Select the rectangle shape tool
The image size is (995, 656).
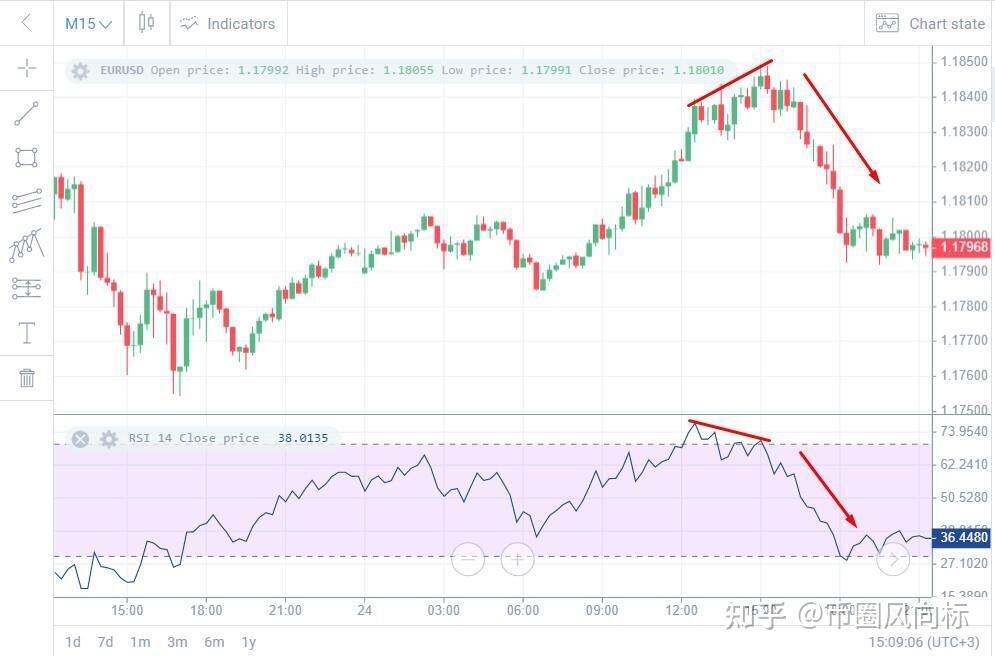point(27,157)
